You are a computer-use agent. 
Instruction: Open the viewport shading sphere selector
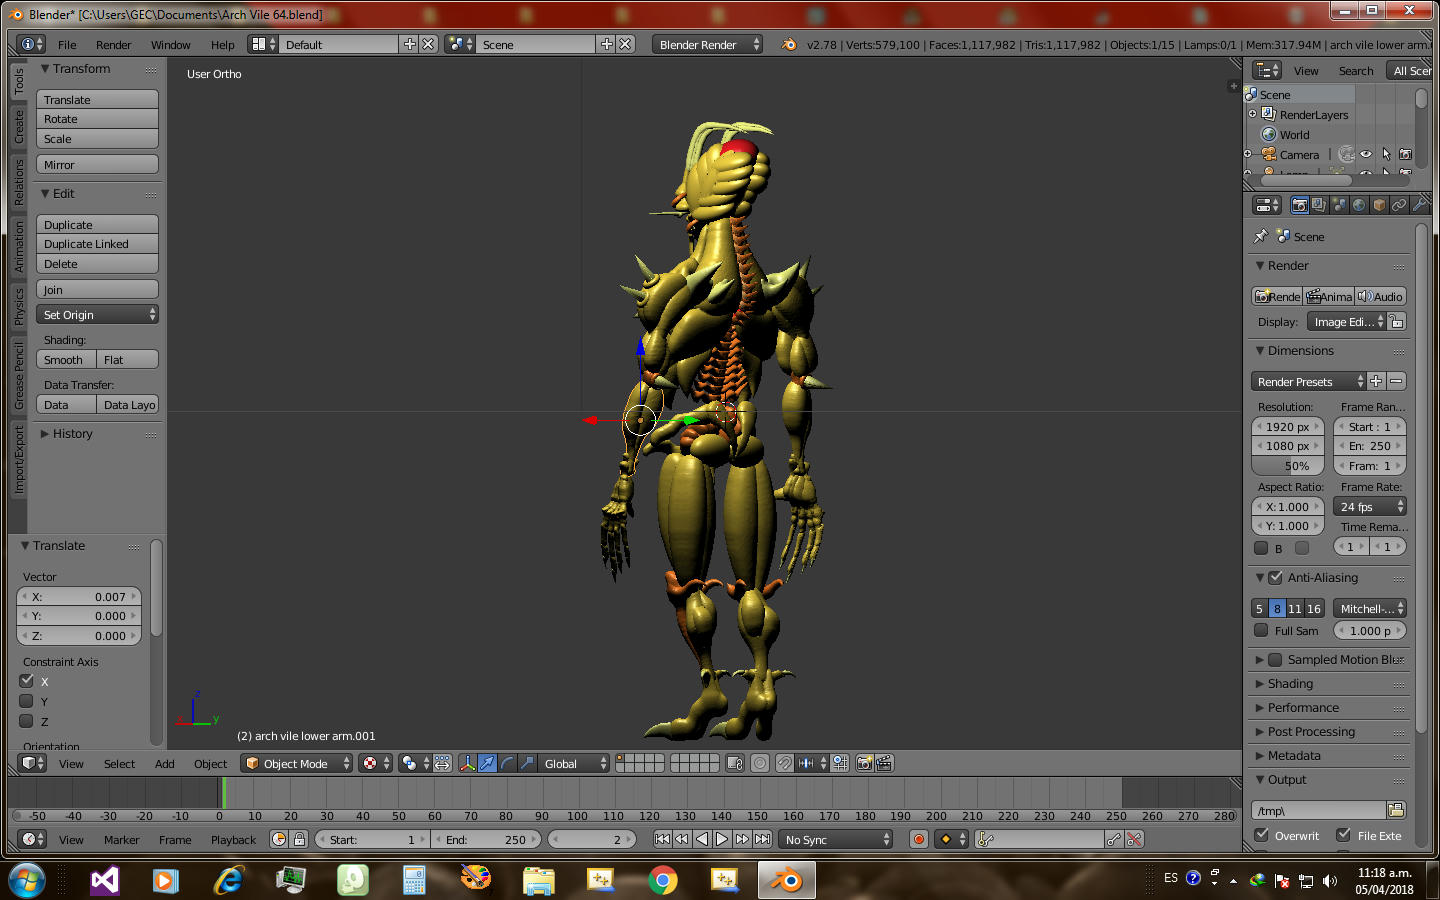pyautogui.click(x=375, y=763)
